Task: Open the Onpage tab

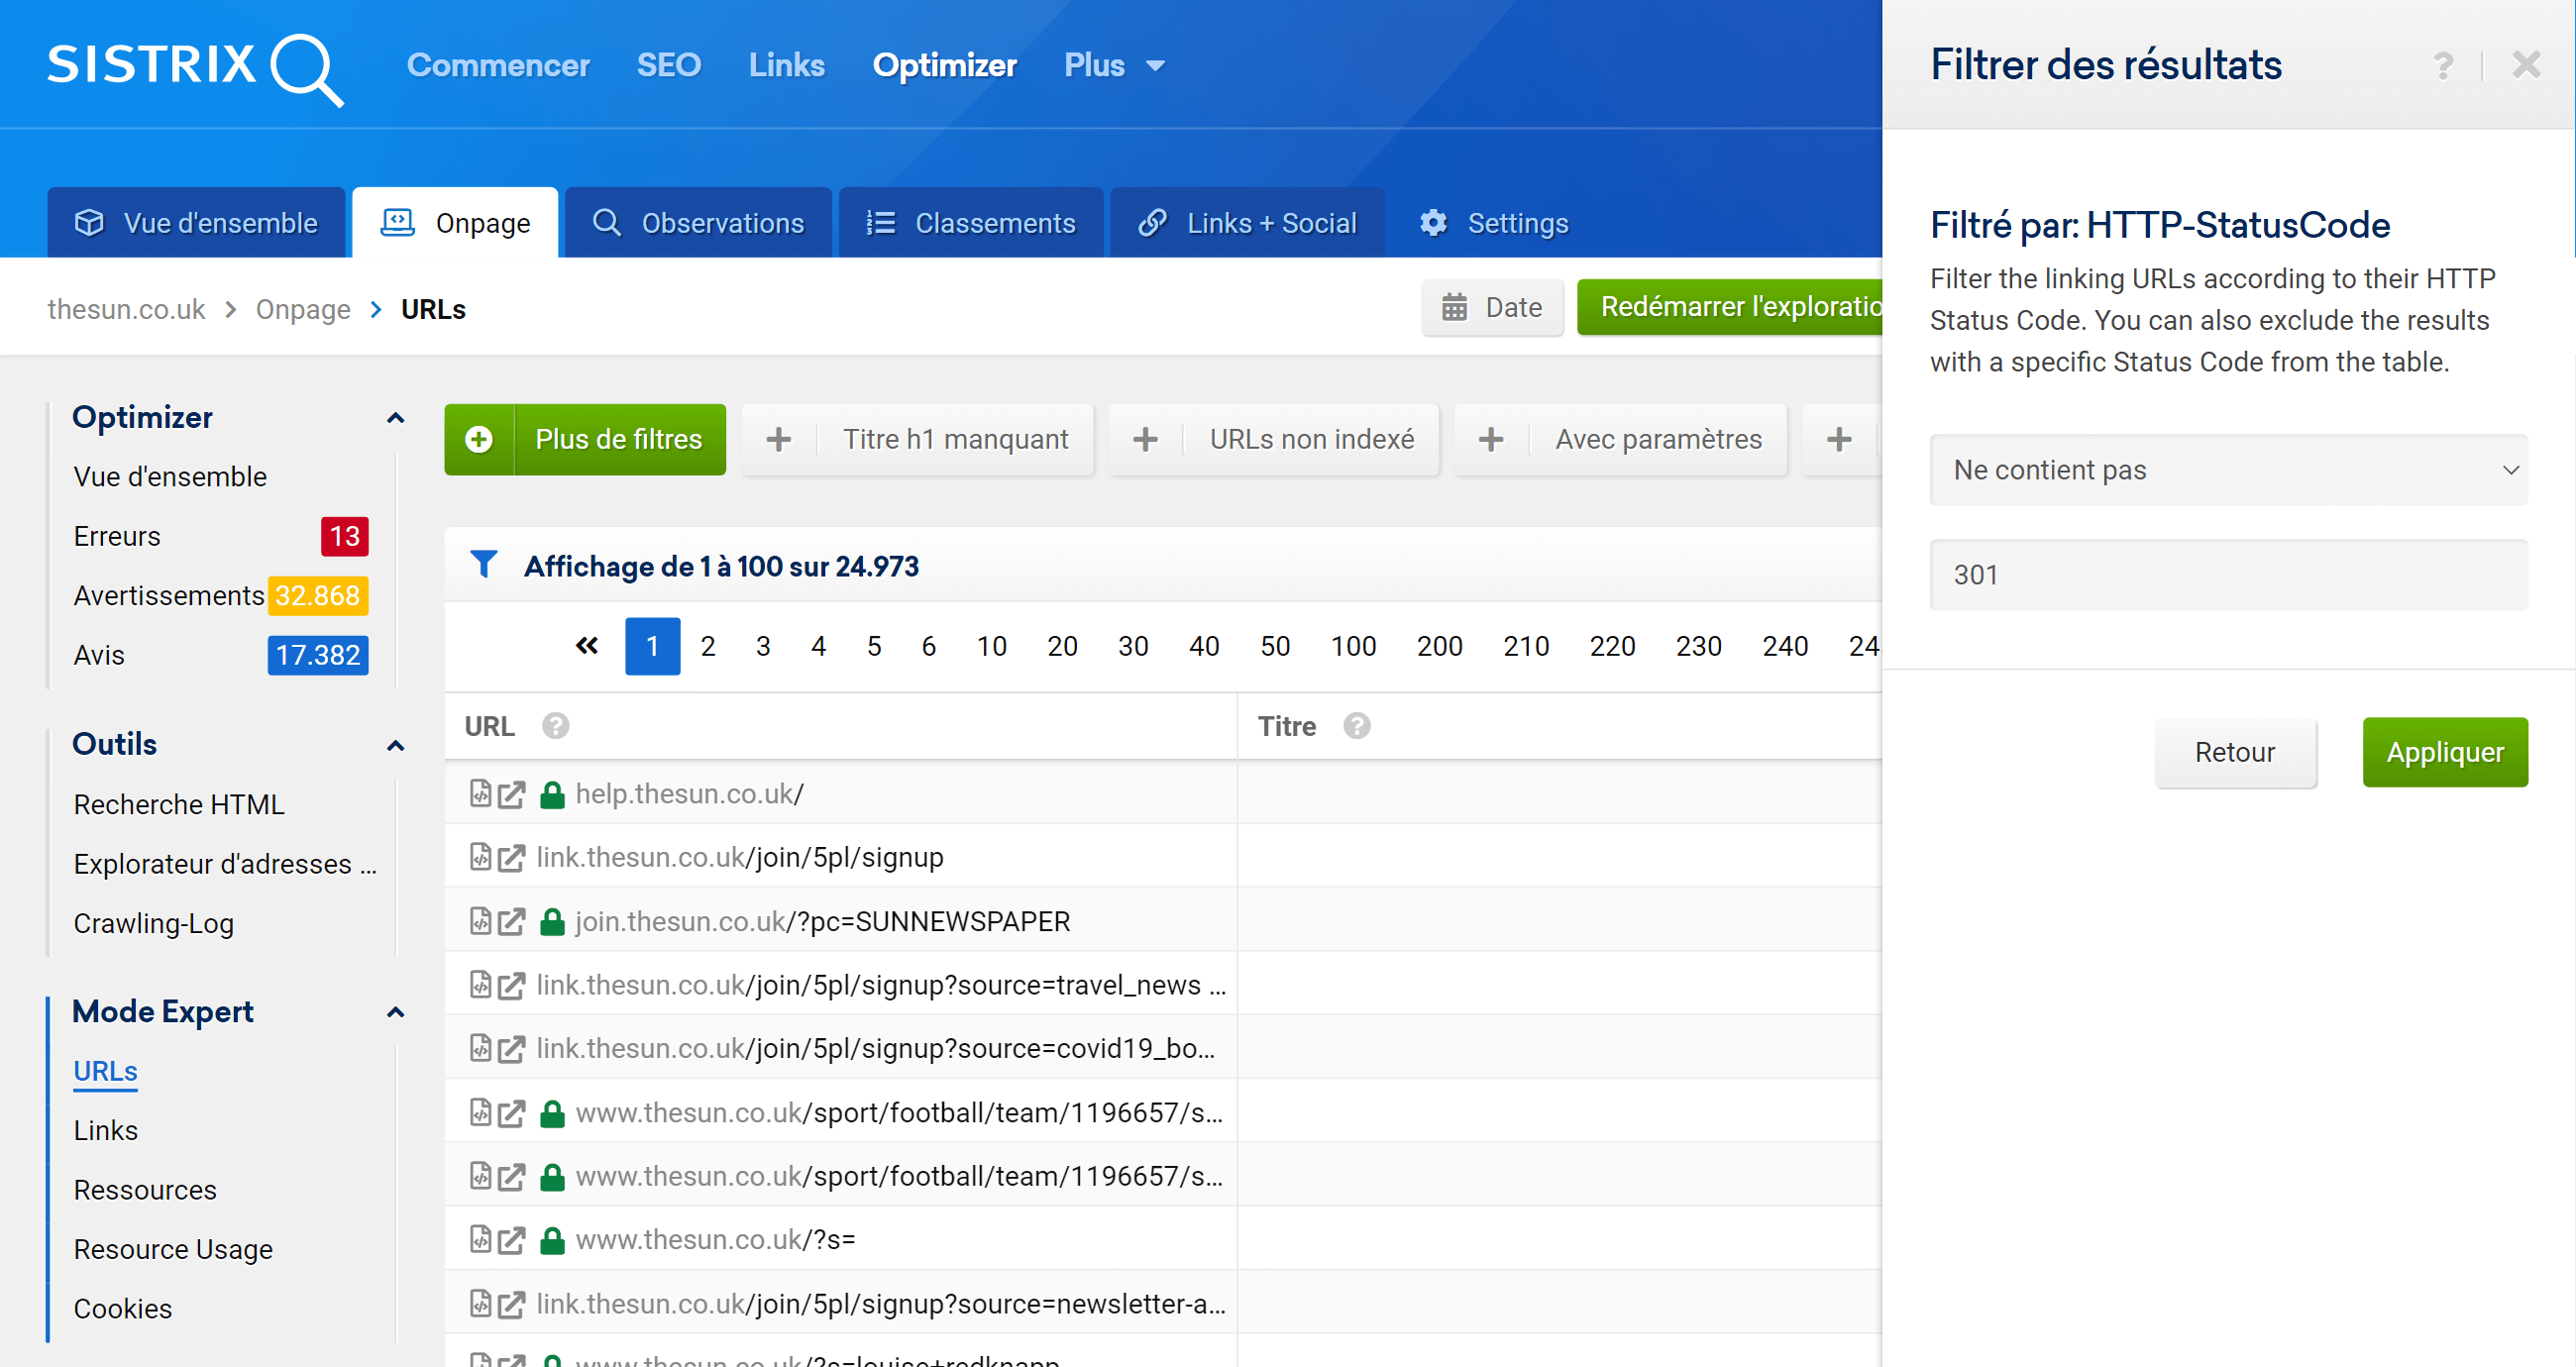Action: [455, 223]
